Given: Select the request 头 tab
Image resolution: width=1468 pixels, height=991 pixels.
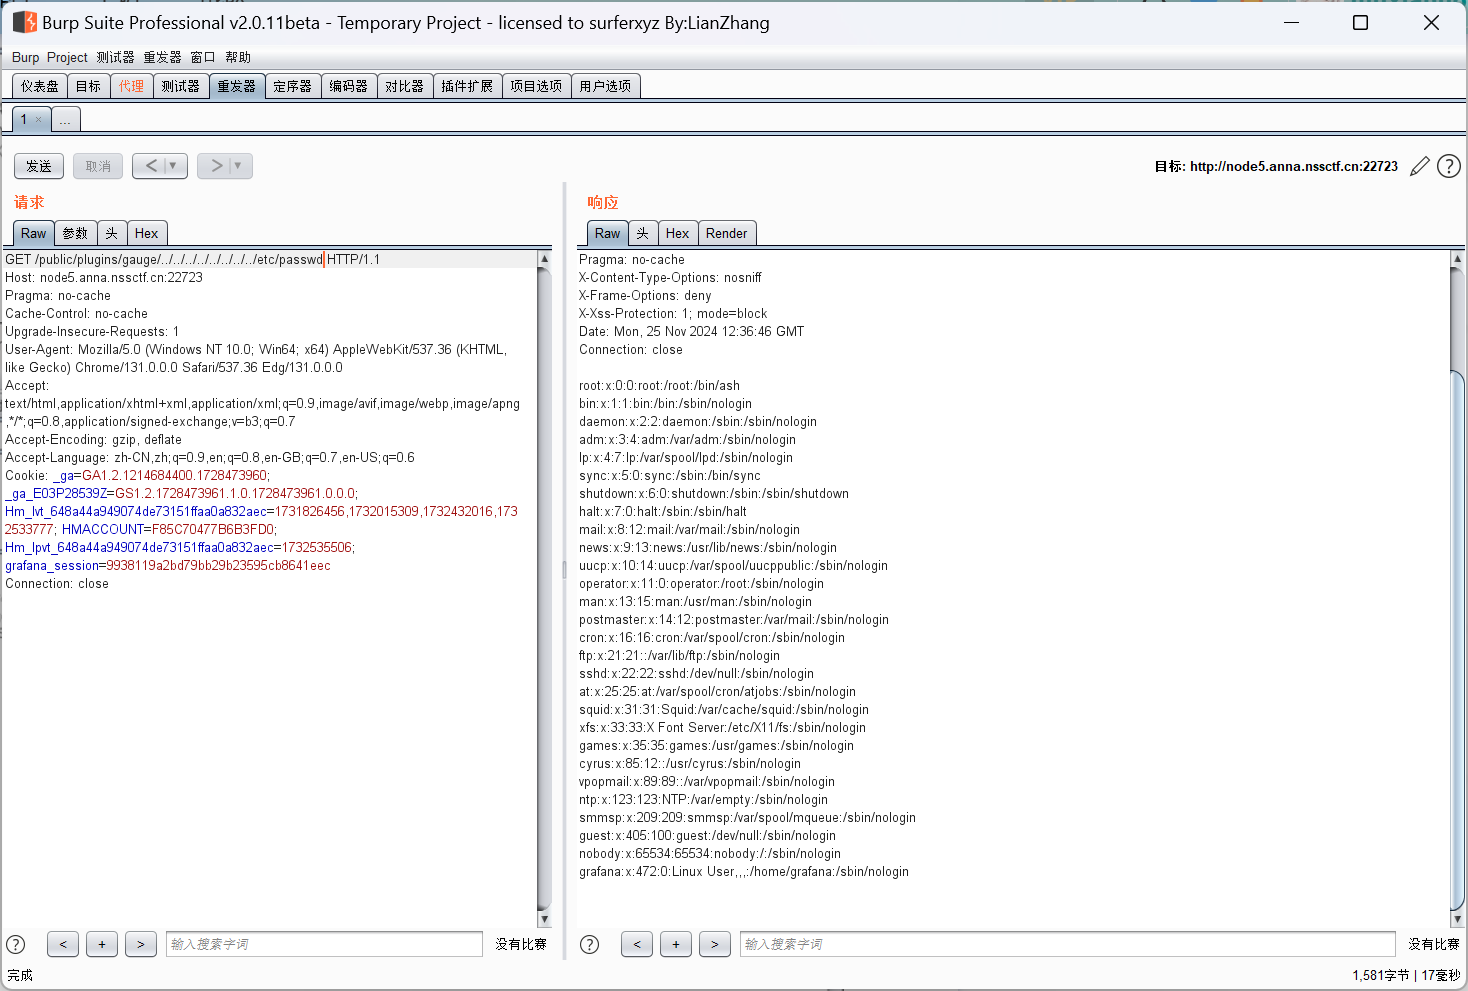Looking at the screenshot, I should [111, 233].
